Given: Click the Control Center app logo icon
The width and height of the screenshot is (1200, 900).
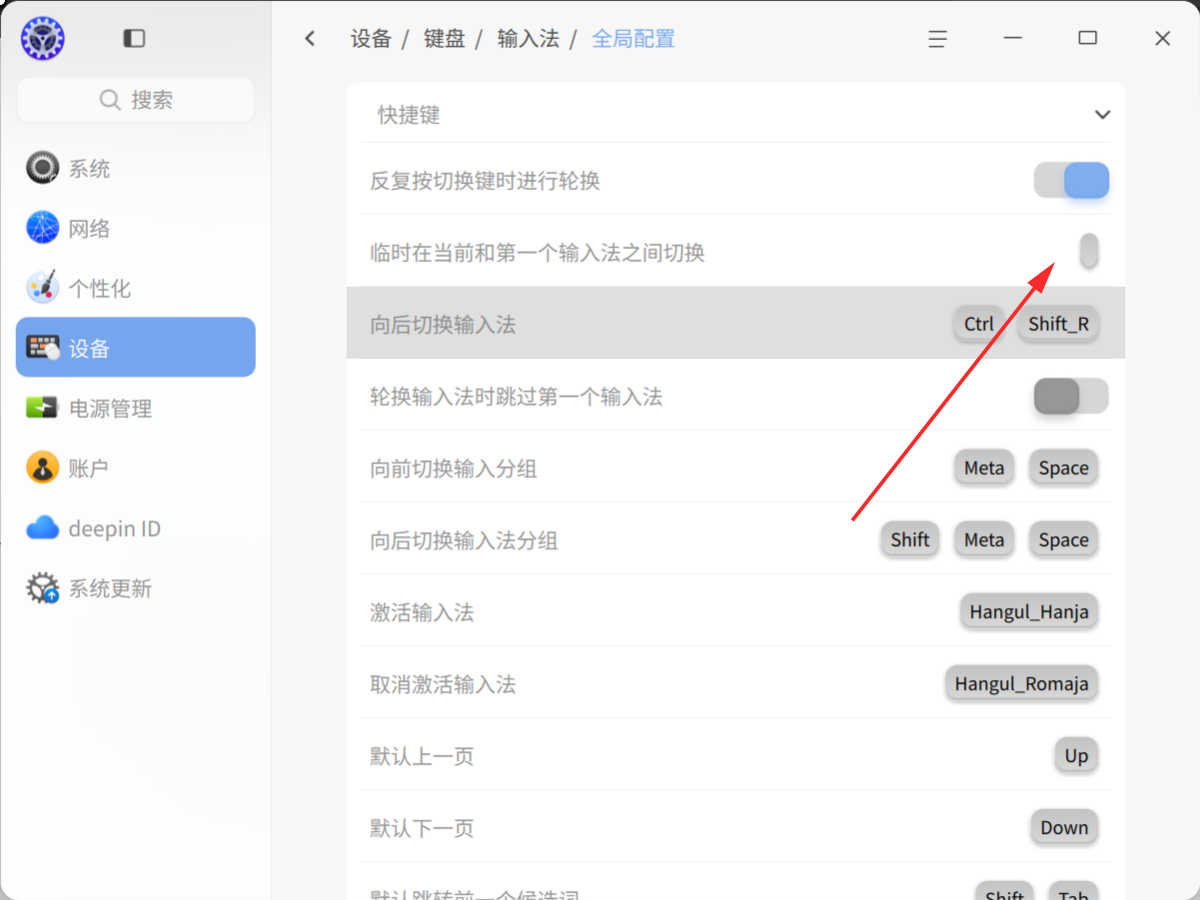Looking at the screenshot, I should (42, 39).
